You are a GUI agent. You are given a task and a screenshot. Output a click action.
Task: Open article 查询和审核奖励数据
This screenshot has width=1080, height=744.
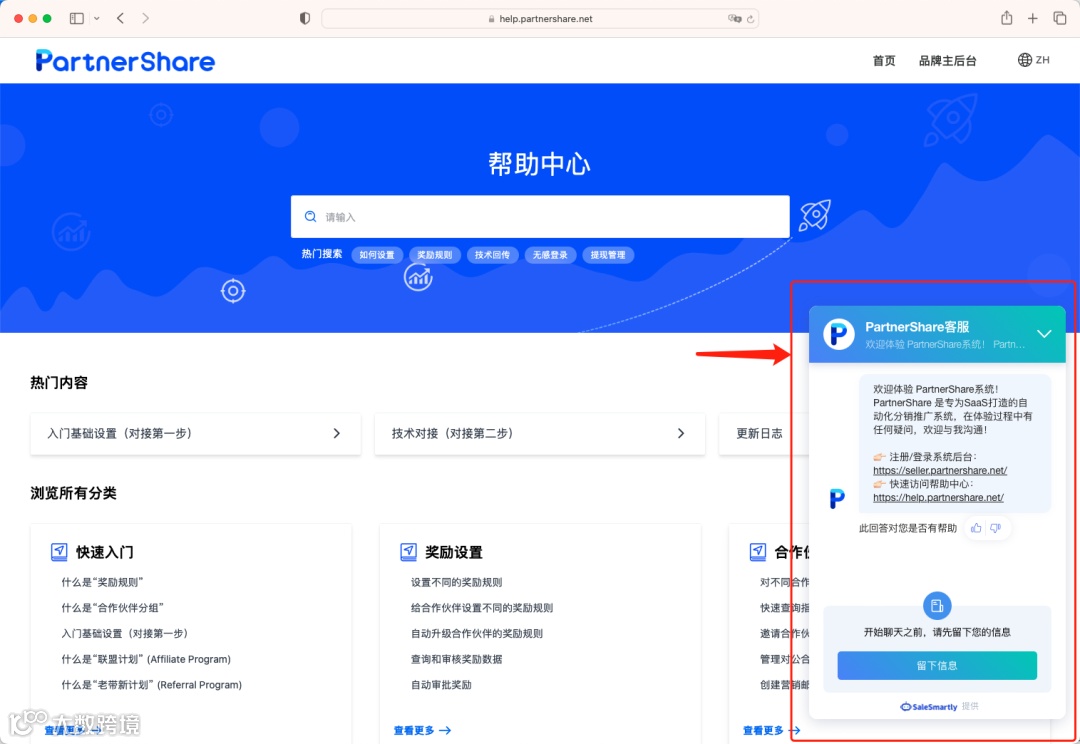pyautogui.click(x=457, y=659)
